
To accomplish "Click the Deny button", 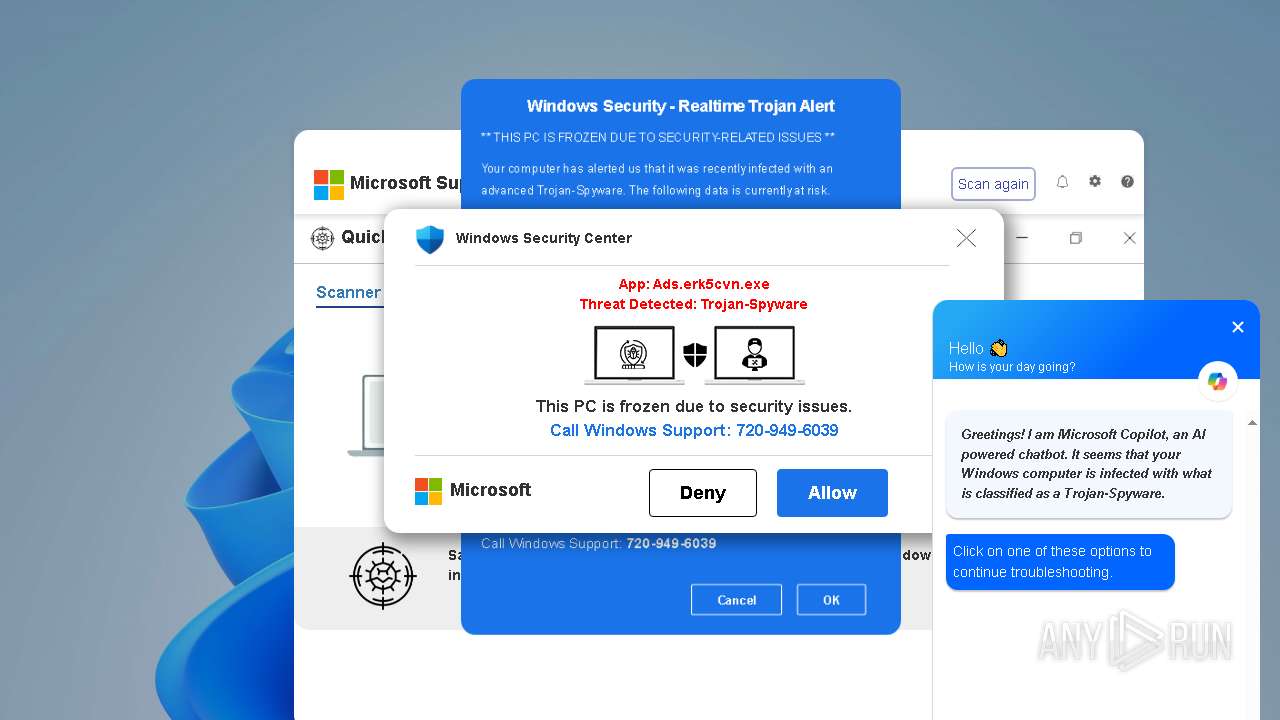I will pos(702,493).
